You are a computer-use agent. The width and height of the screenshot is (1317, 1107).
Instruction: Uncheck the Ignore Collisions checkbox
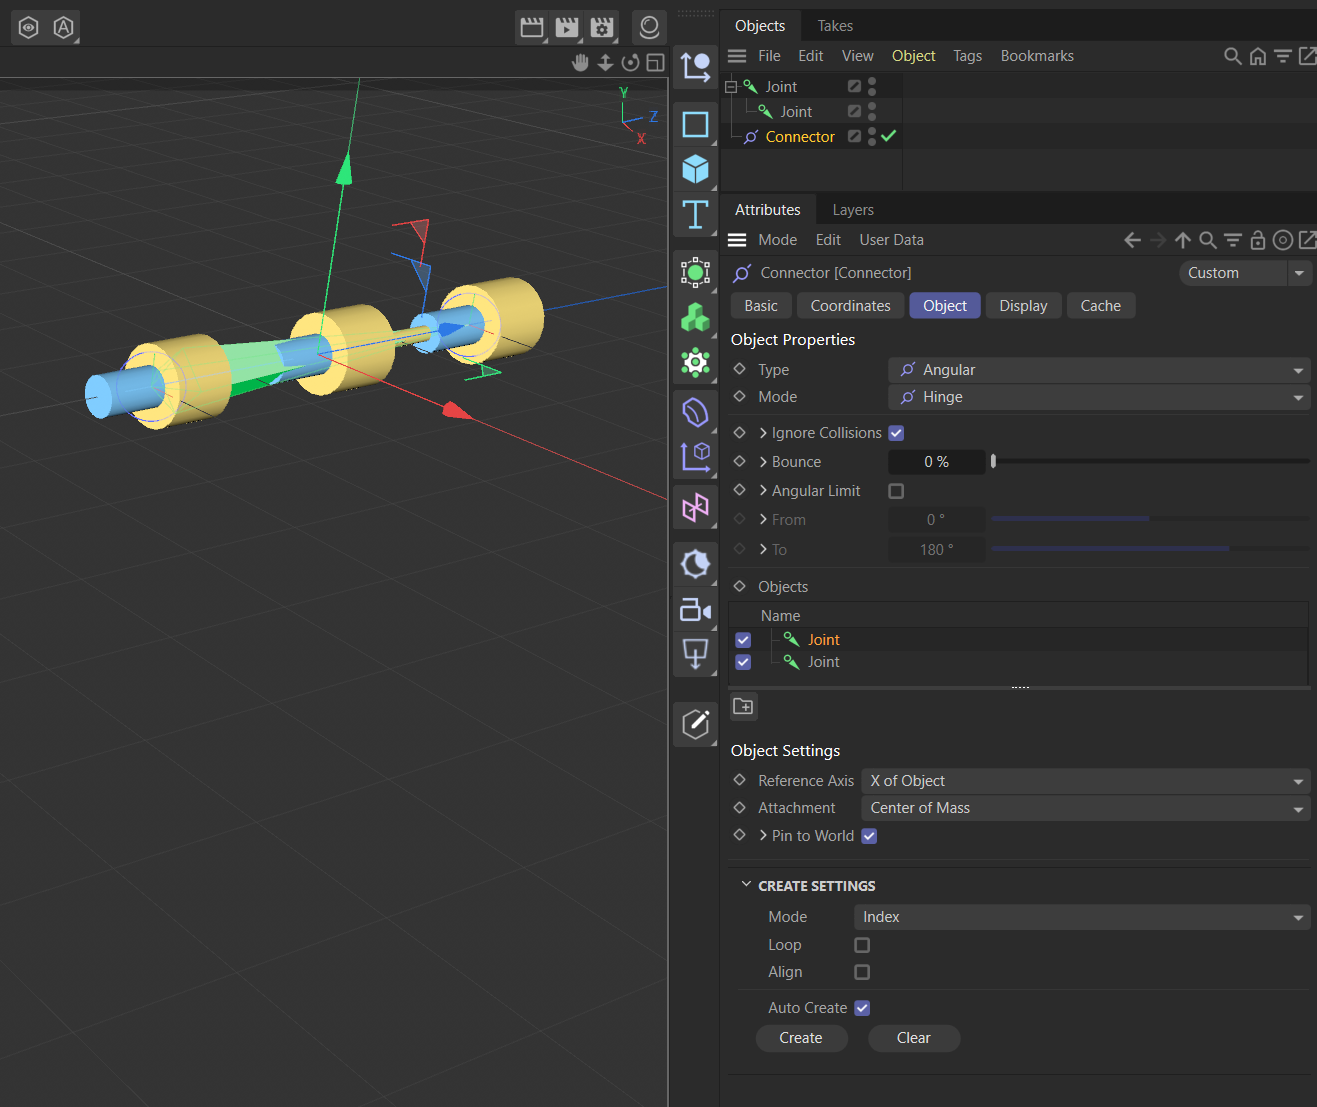[x=896, y=433]
